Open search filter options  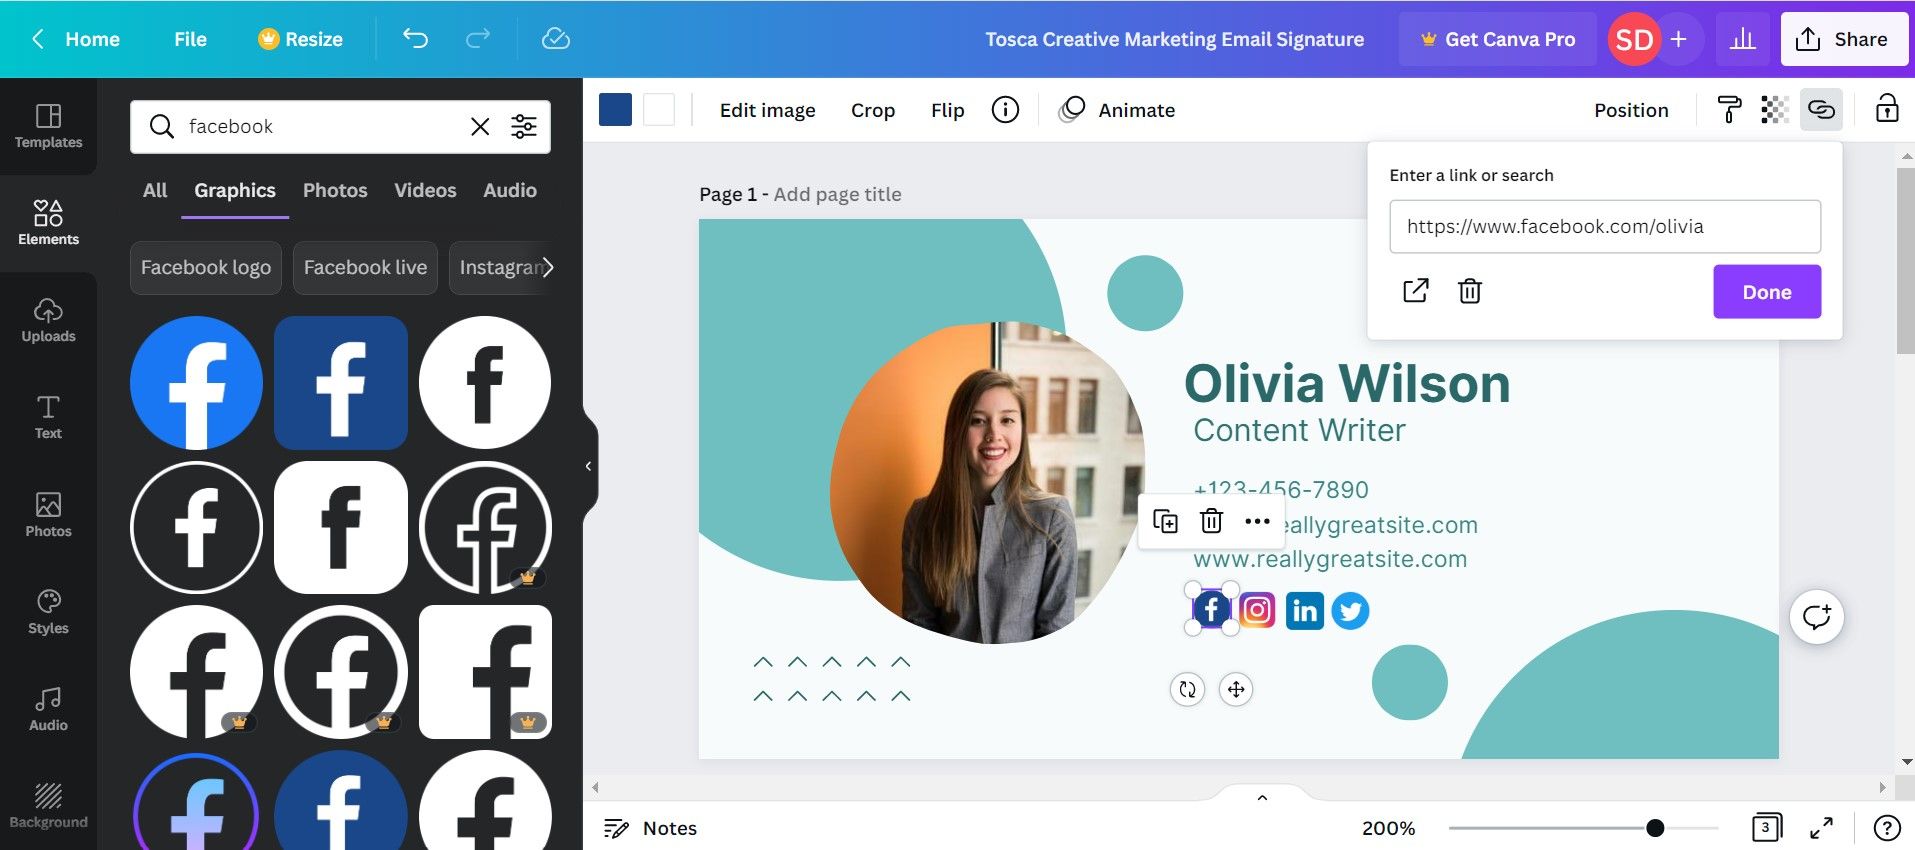tap(524, 126)
